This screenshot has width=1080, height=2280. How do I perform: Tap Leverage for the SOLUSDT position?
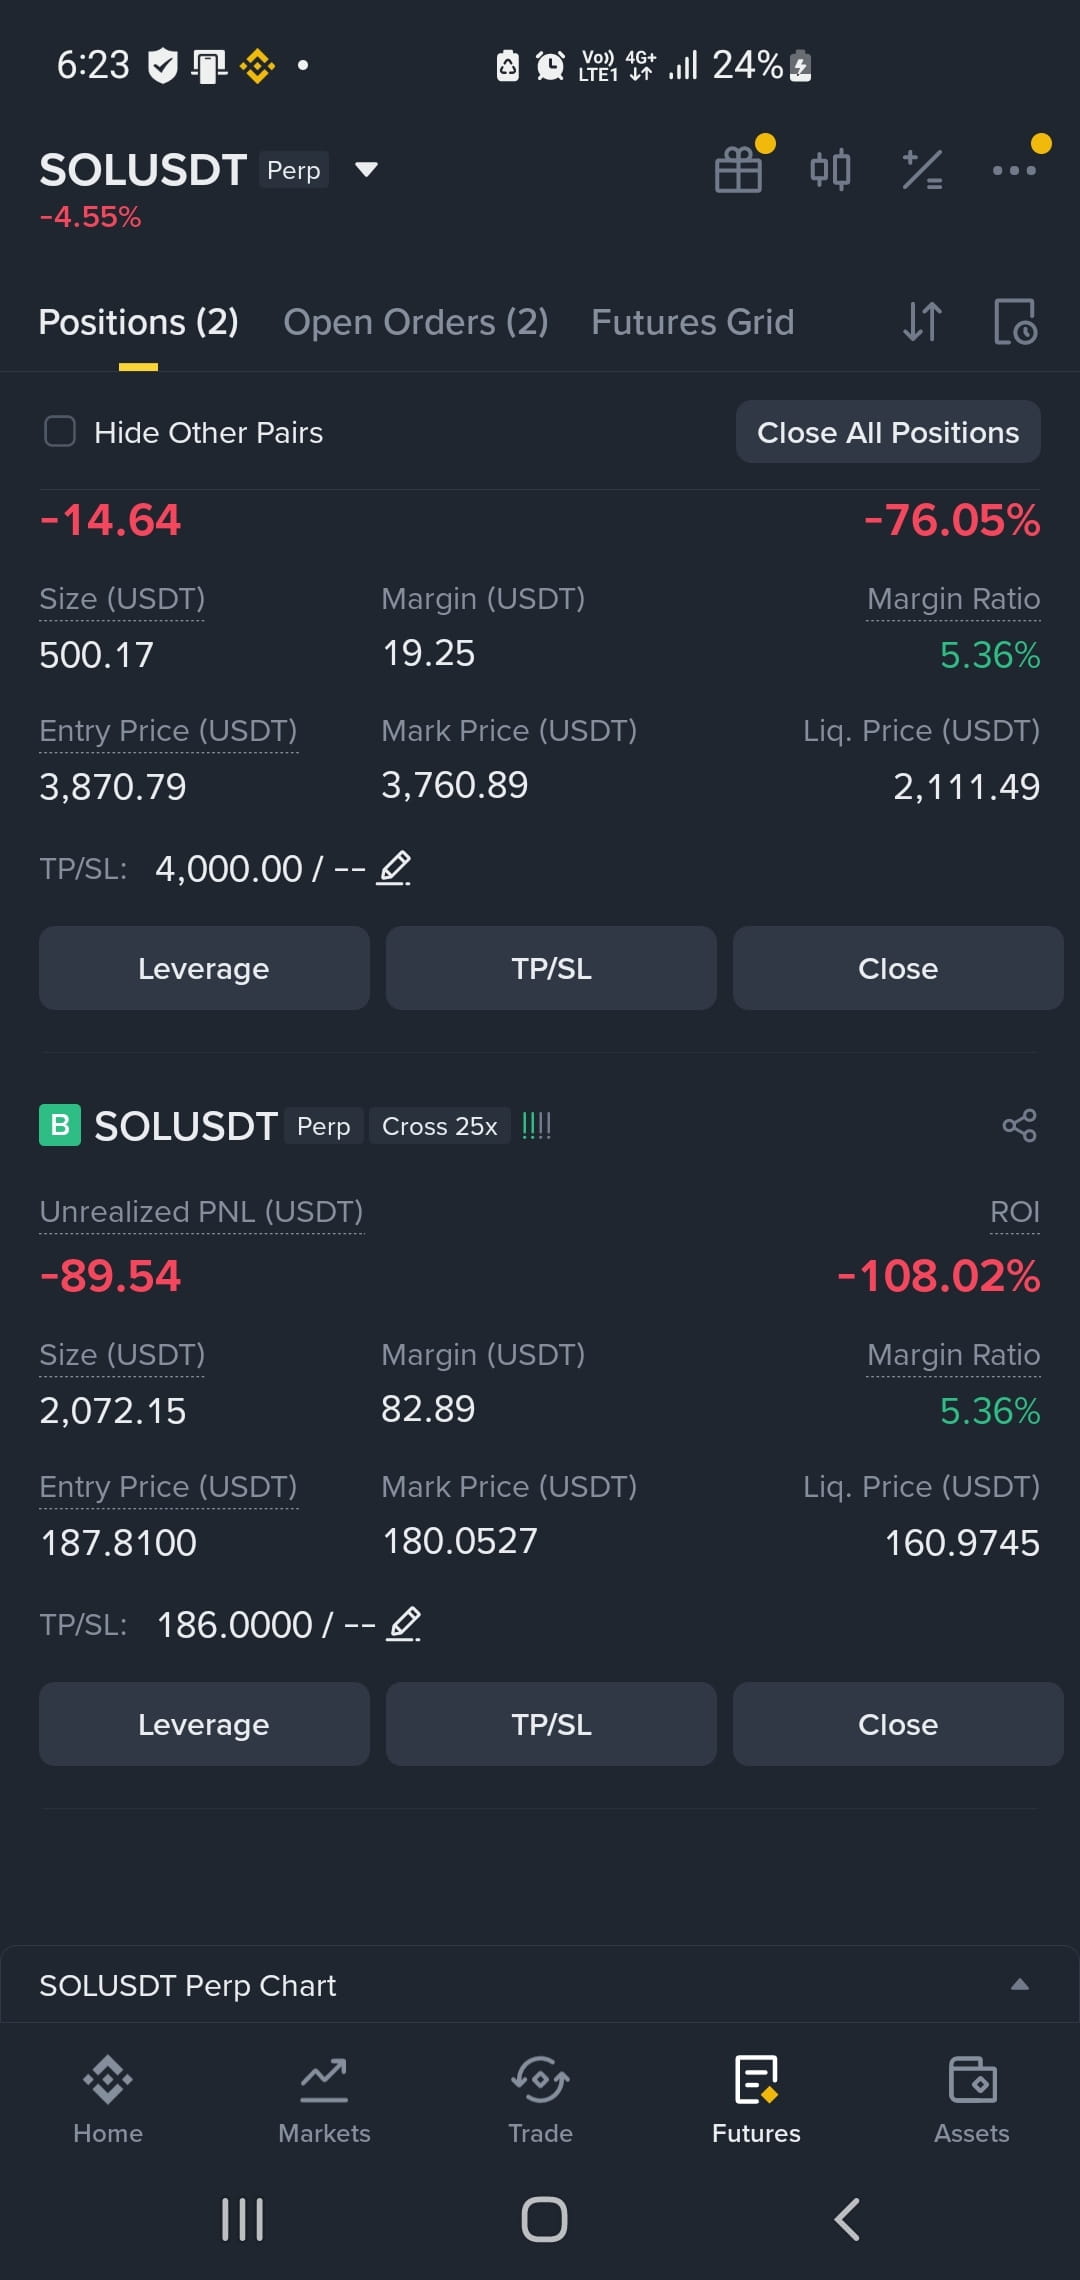(204, 1724)
